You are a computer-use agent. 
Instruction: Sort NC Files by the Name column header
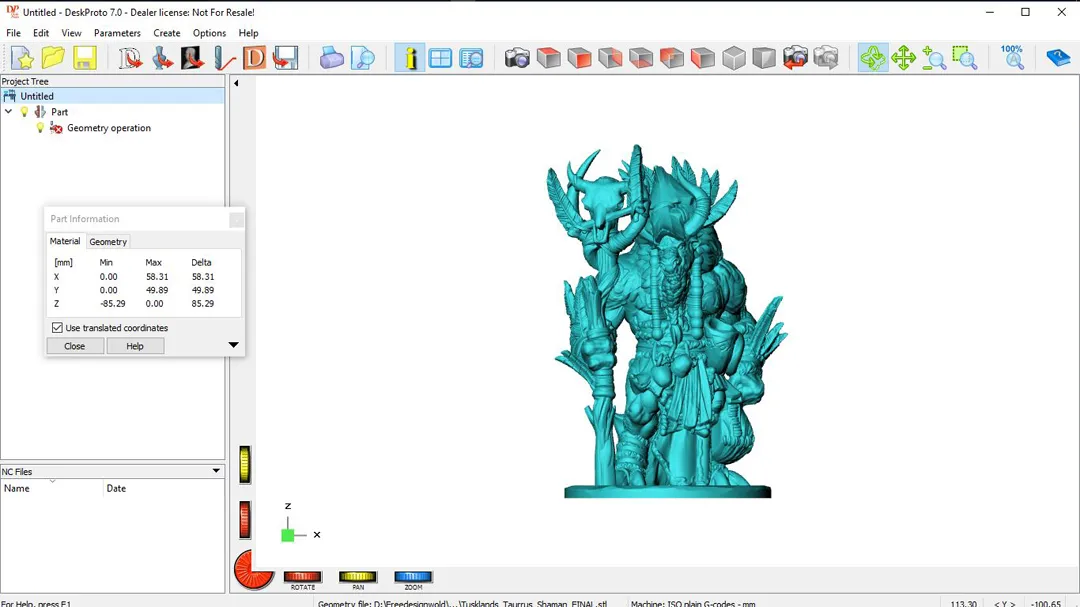(x=52, y=488)
